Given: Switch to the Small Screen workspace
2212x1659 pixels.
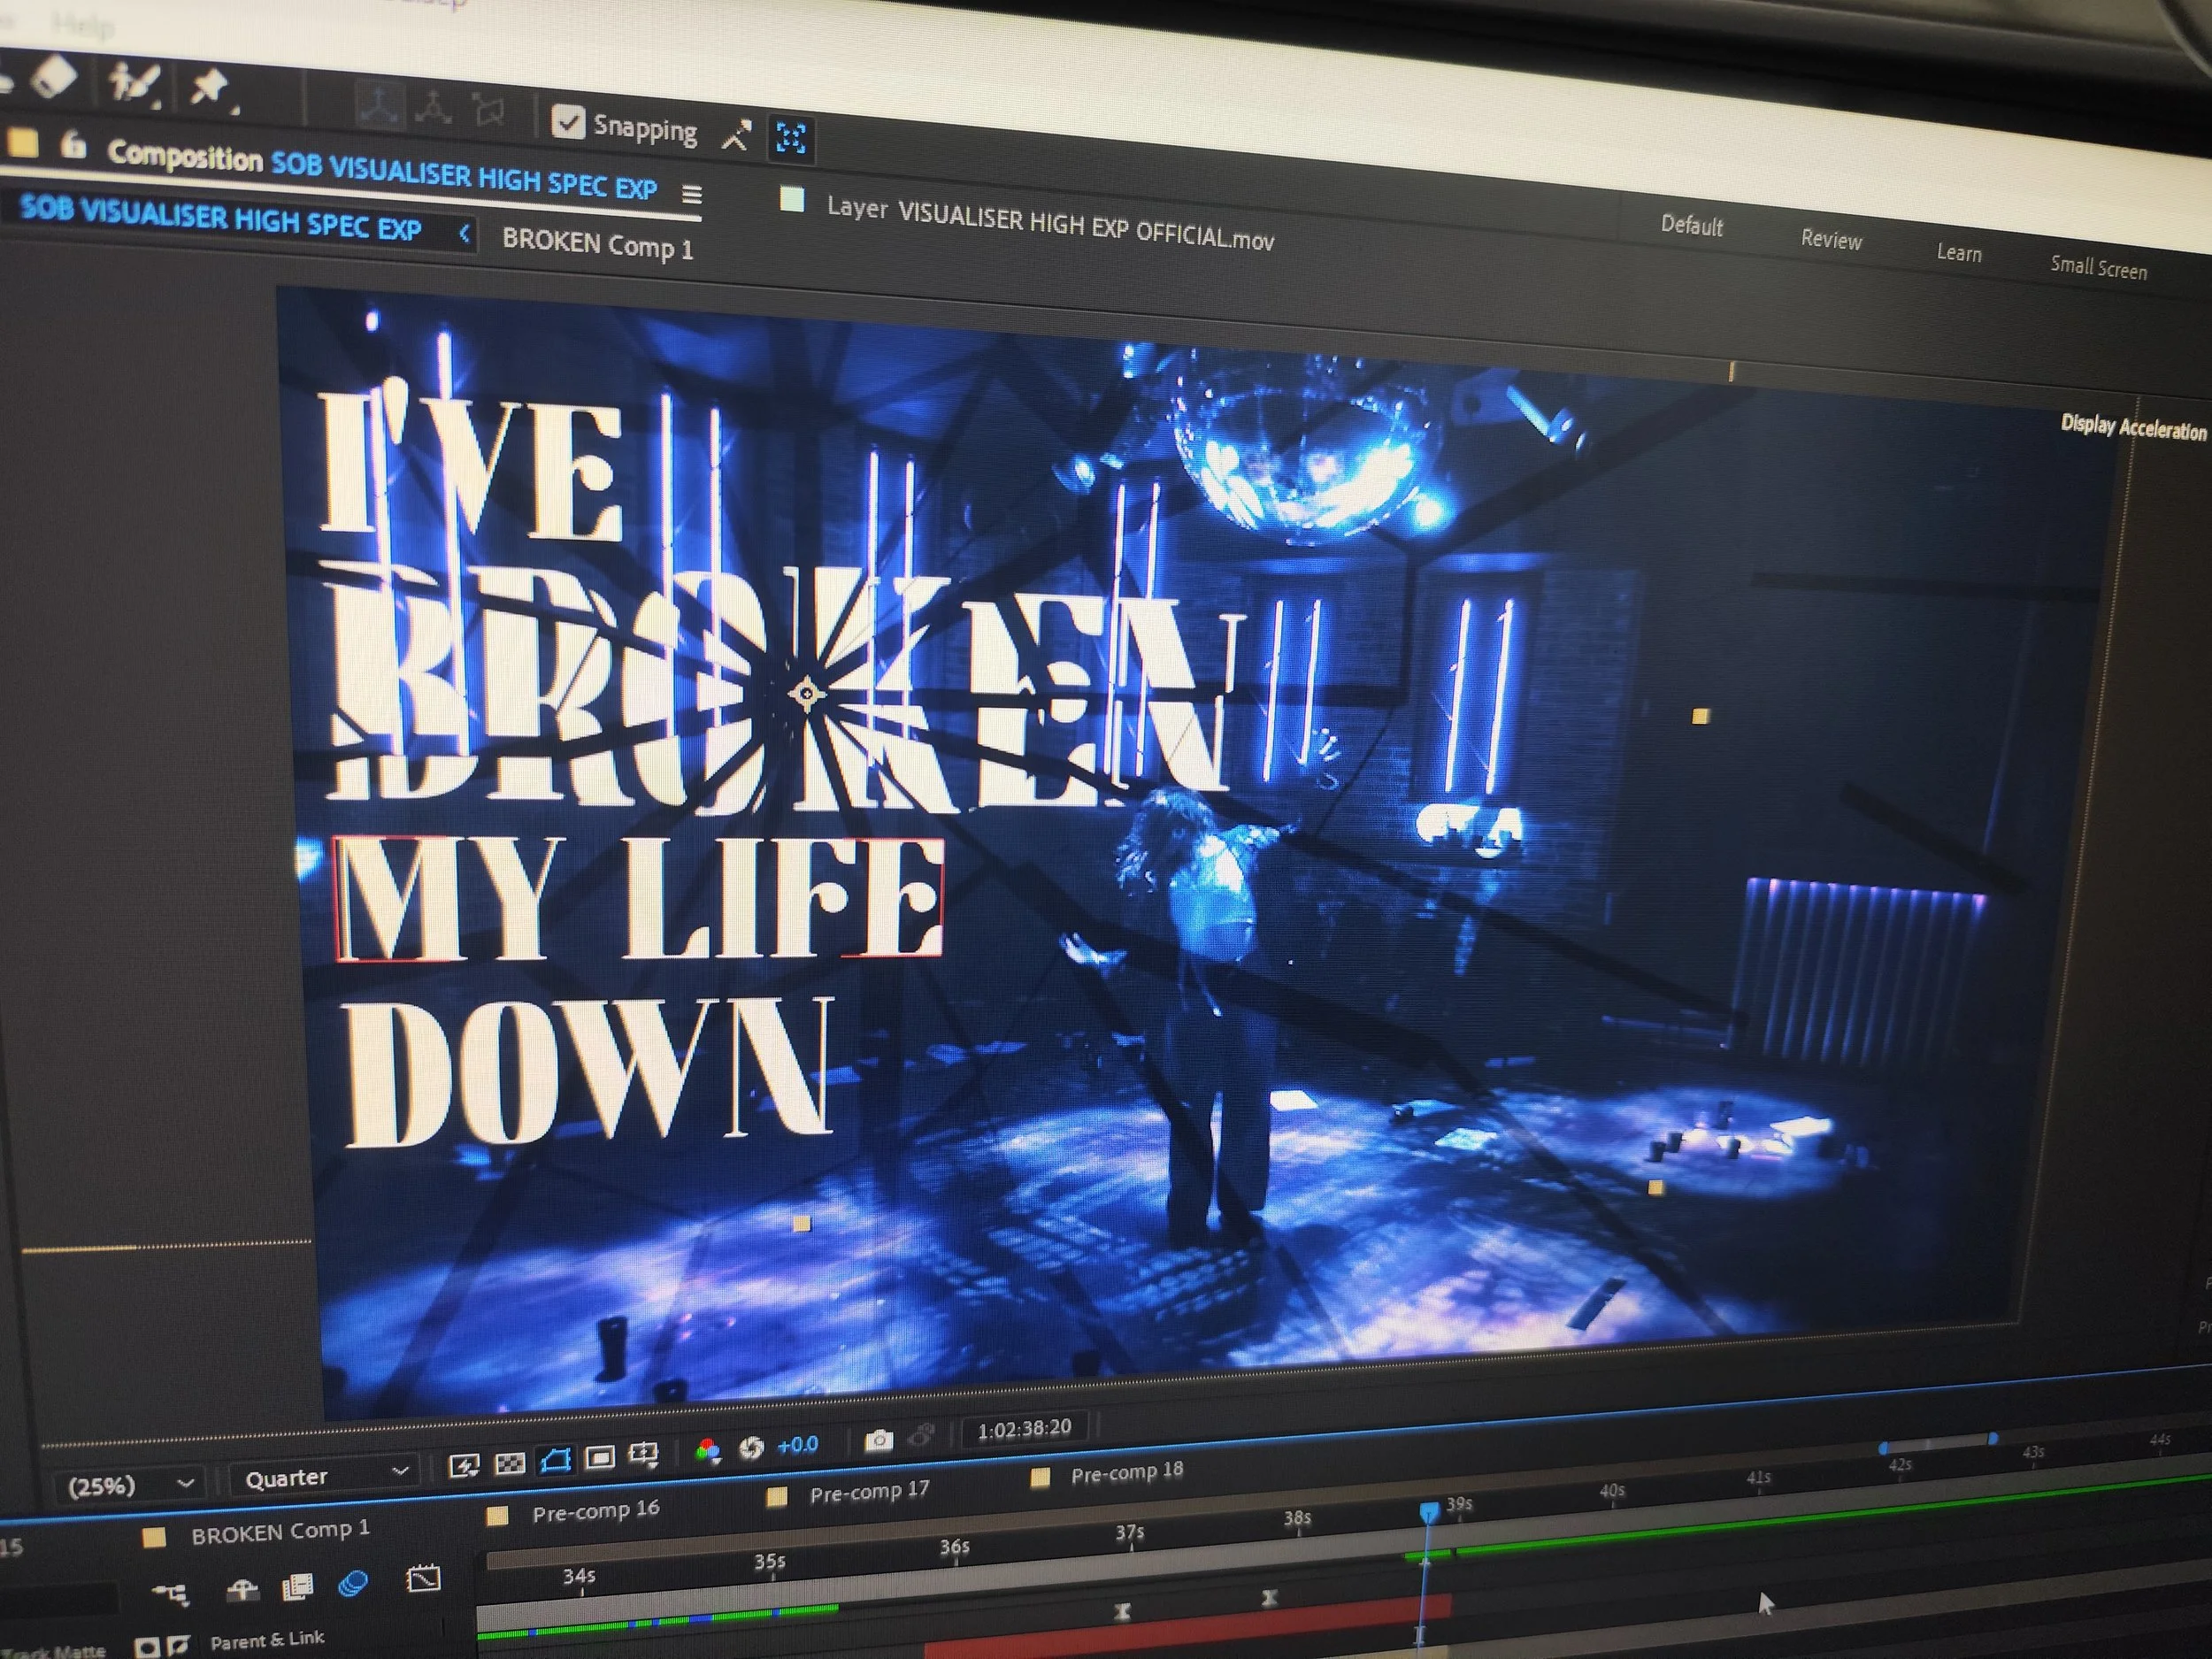Looking at the screenshot, I should (x=2098, y=267).
